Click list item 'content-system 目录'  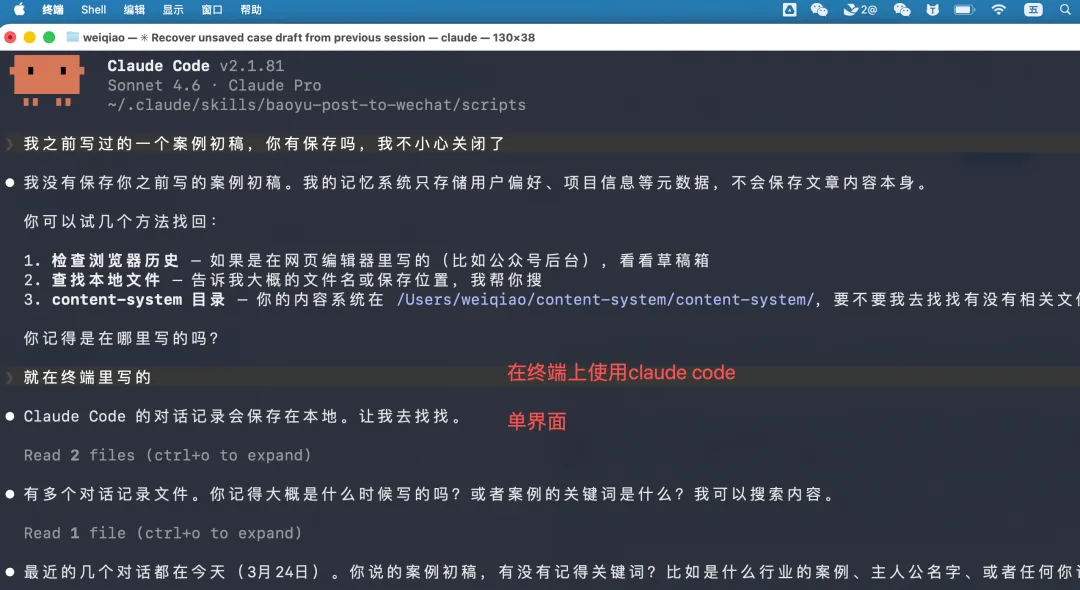tap(138, 299)
